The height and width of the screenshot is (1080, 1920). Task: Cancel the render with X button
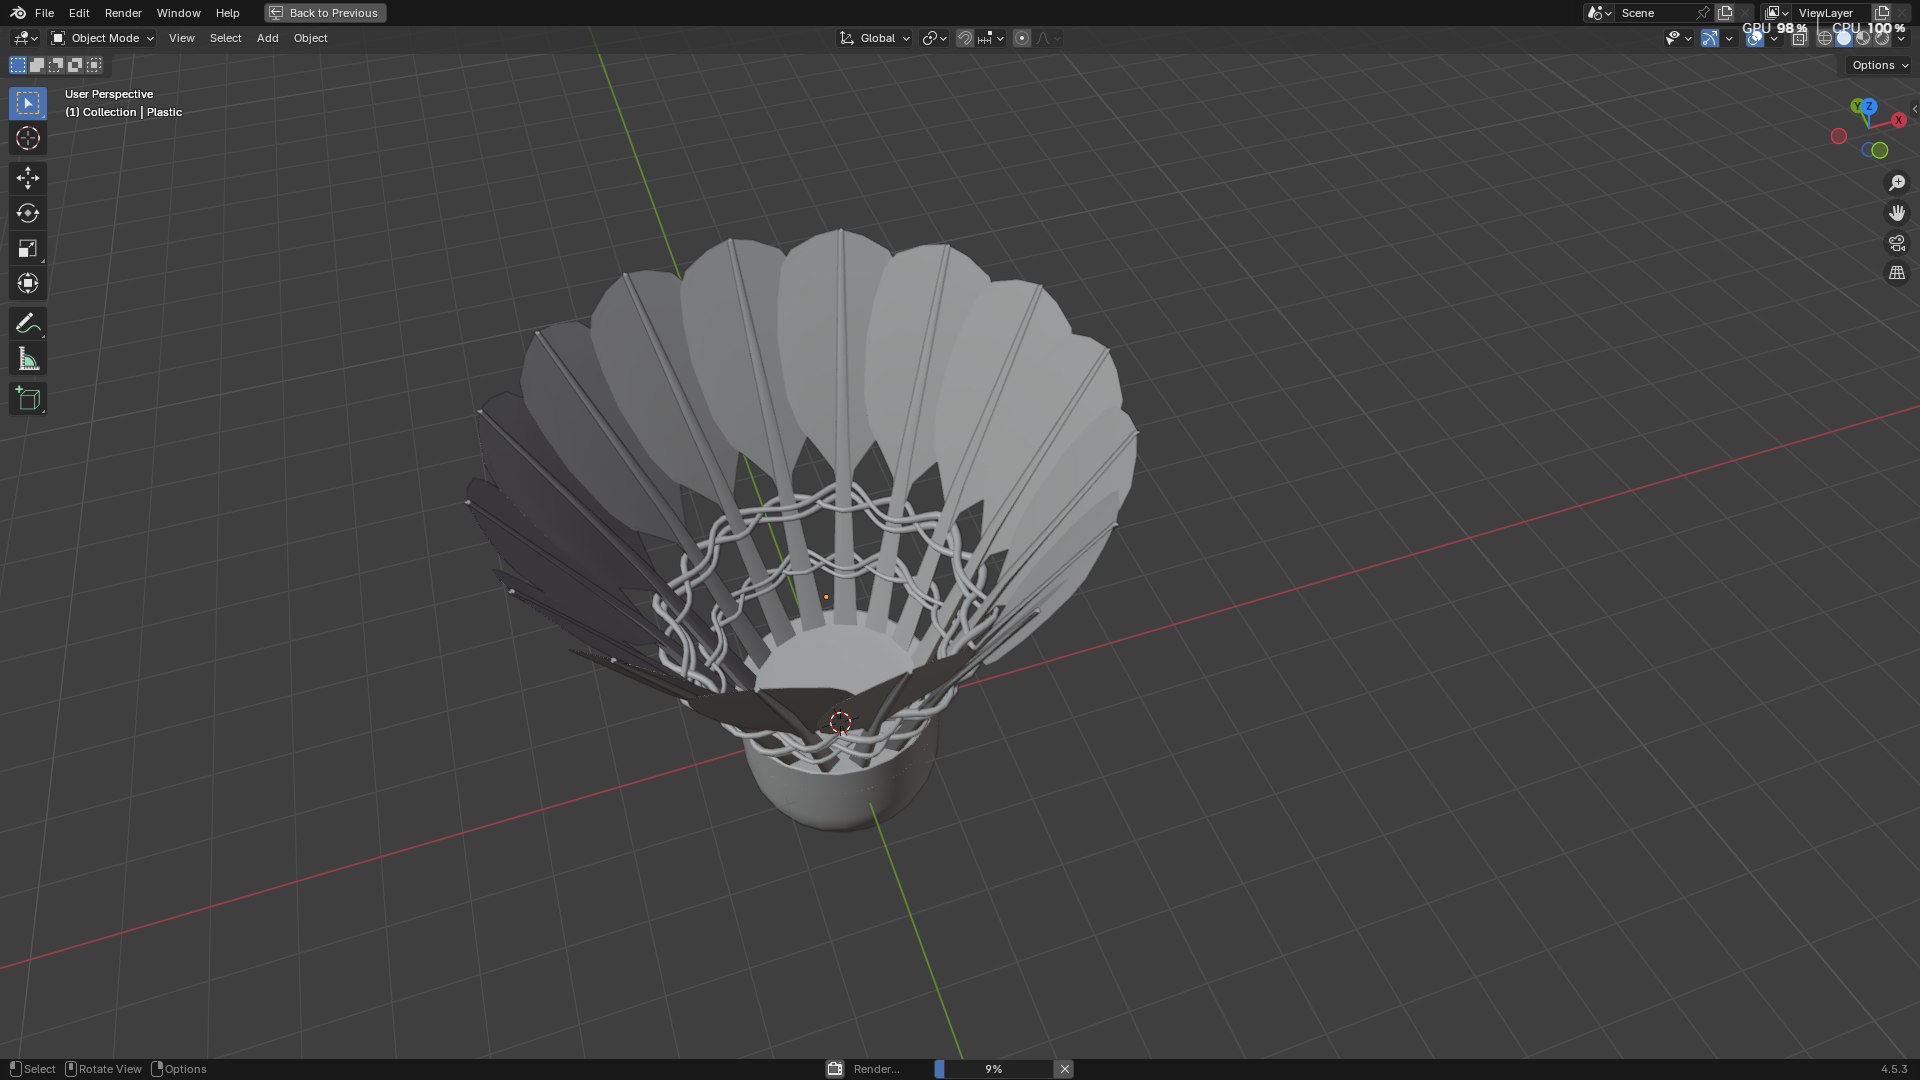(1065, 1069)
